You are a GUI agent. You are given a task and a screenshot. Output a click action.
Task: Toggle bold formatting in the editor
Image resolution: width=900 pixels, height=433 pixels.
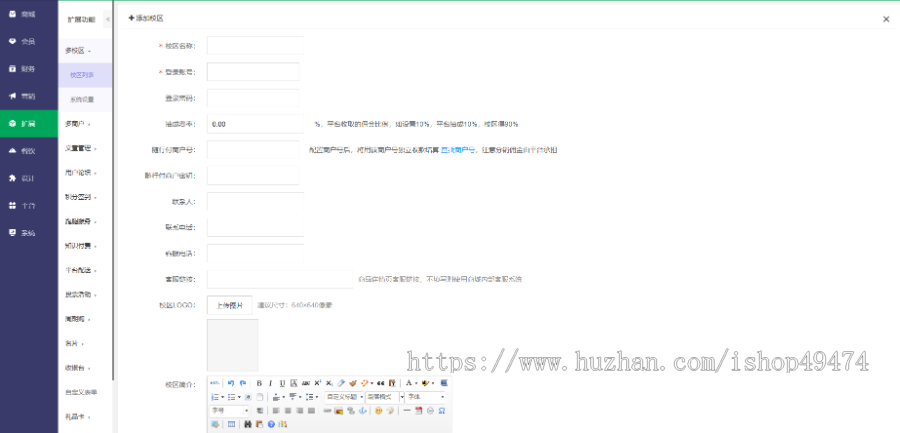(259, 383)
